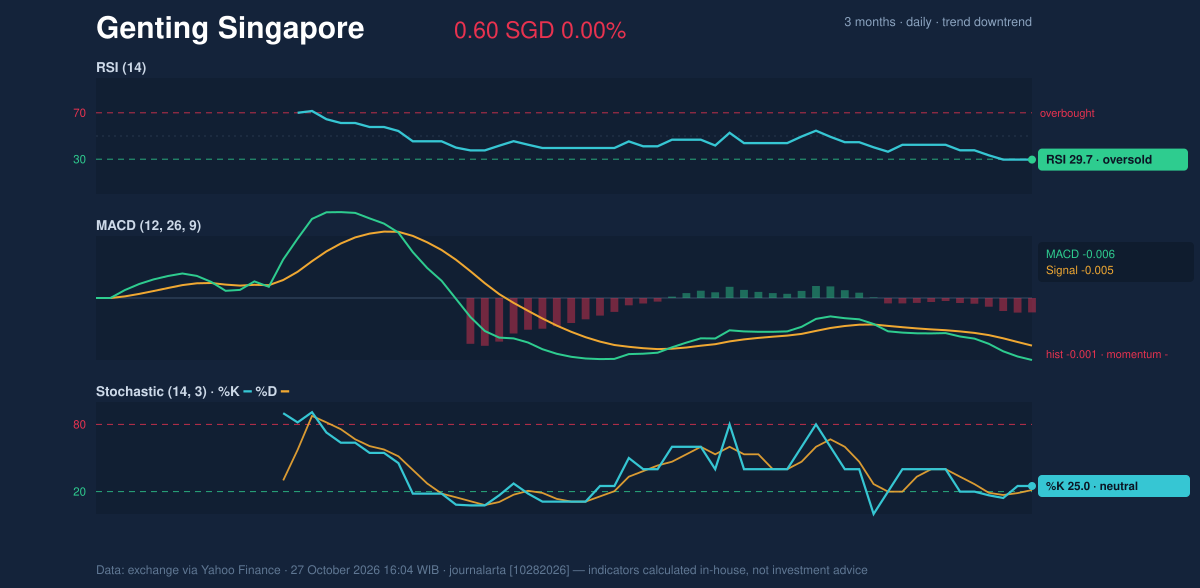Click the overbought label

[1067, 113]
